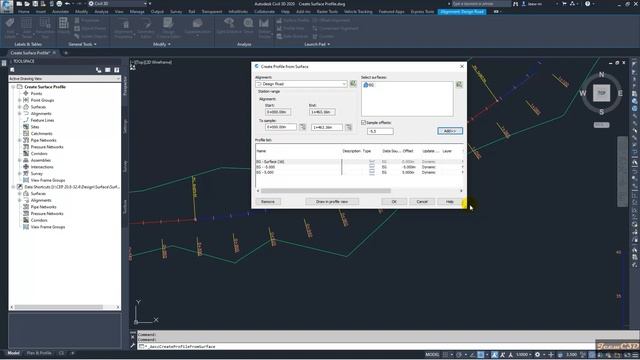Expand the Point Groups tree node
This screenshot has height=360, width=640.
(x=20, y=100)
